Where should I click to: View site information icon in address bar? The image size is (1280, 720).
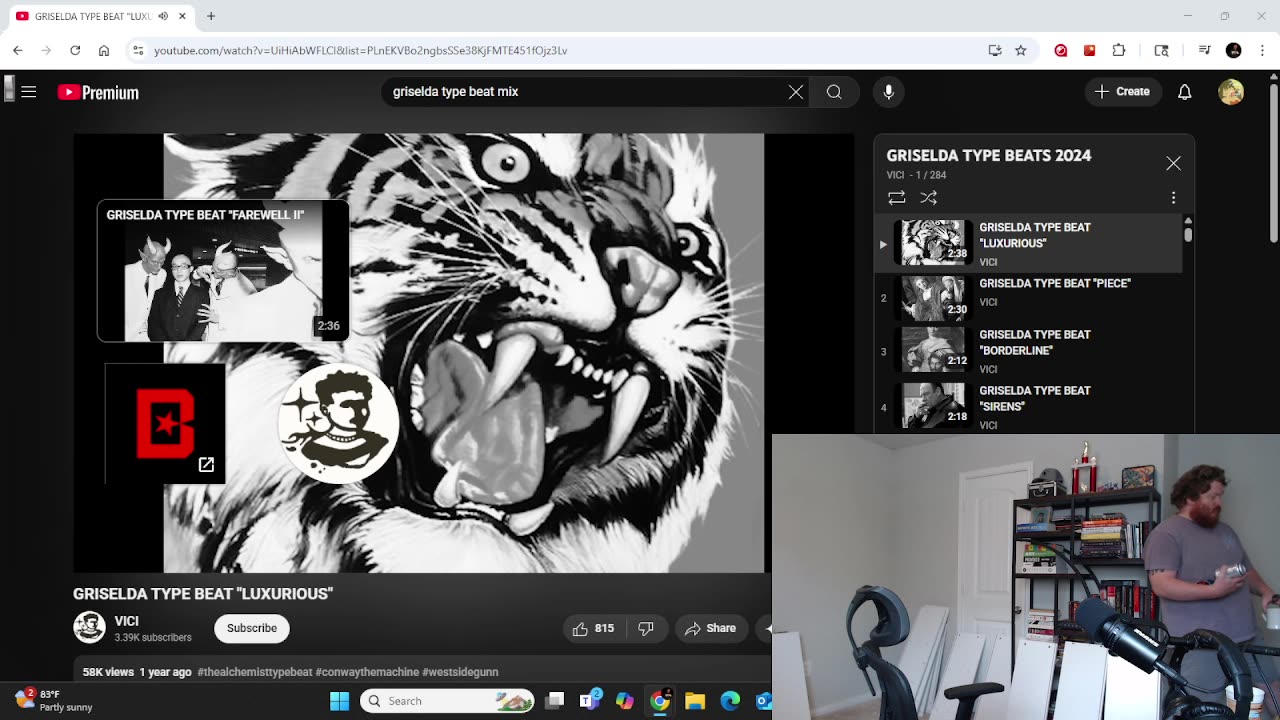tap(138, 50)
